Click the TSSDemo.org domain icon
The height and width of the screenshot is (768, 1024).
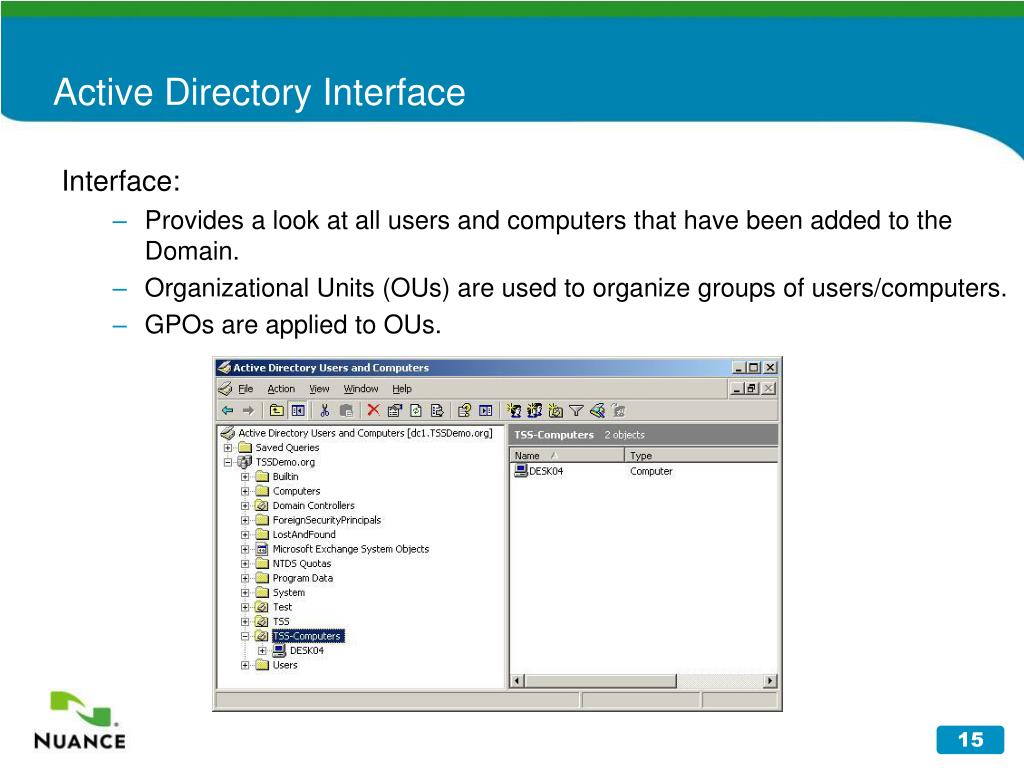245,462
